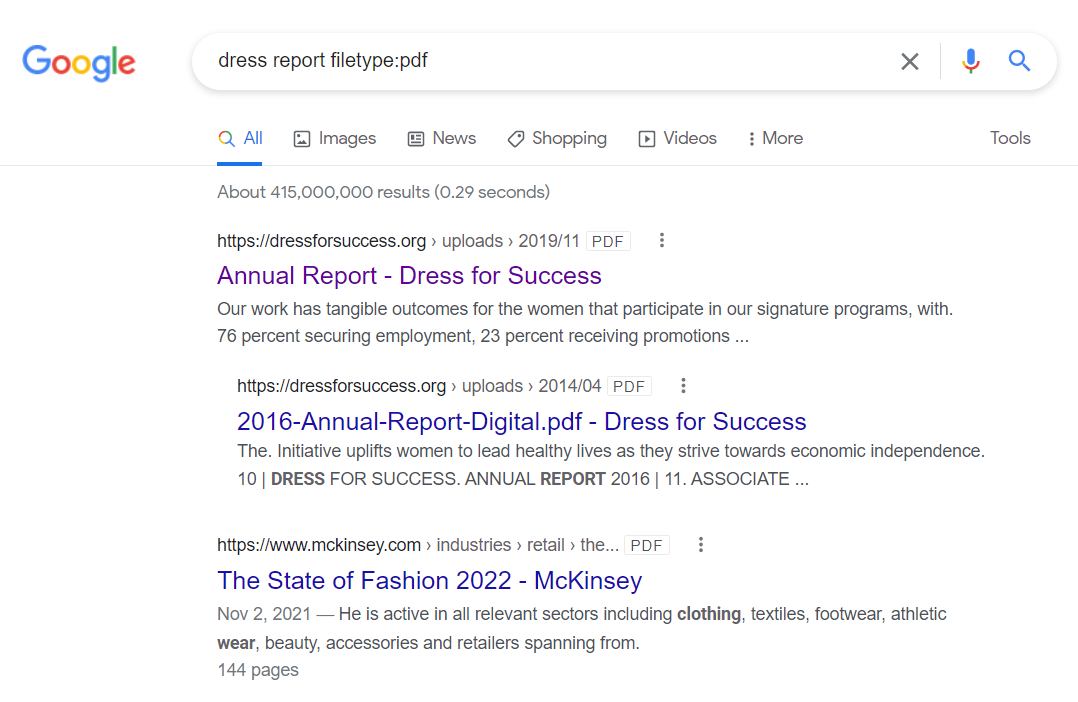
Task: Click the PDF badge on 2014/04 result
Action: (x=629, y=386)
